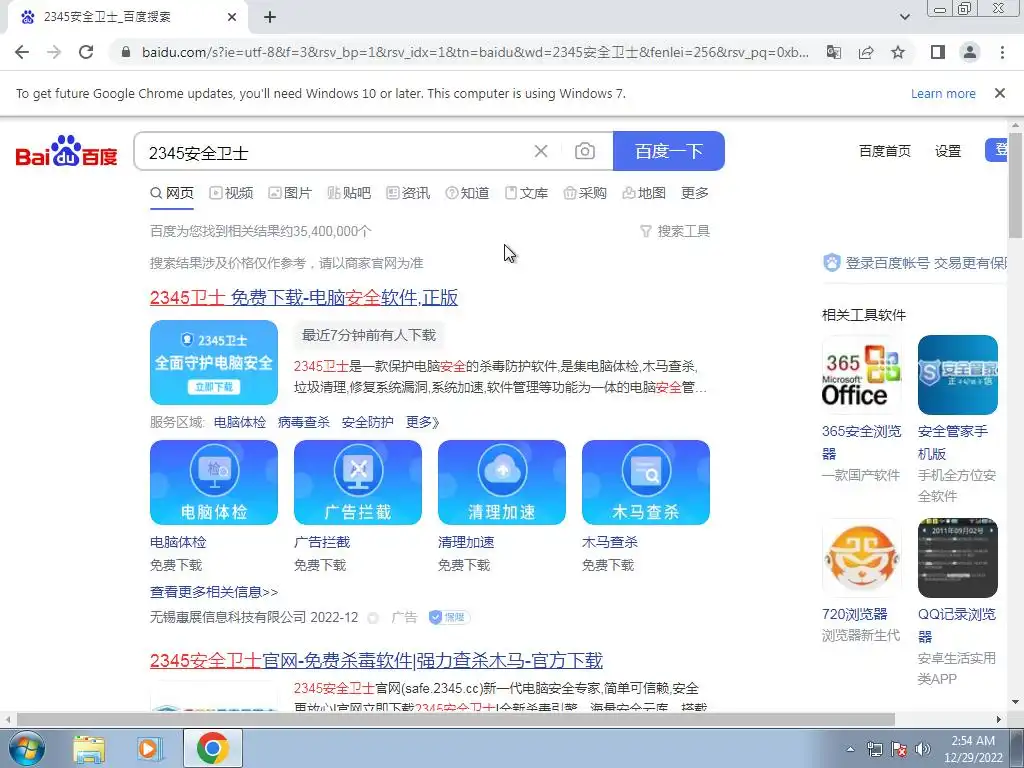Click the share page icon

point(866,52)
